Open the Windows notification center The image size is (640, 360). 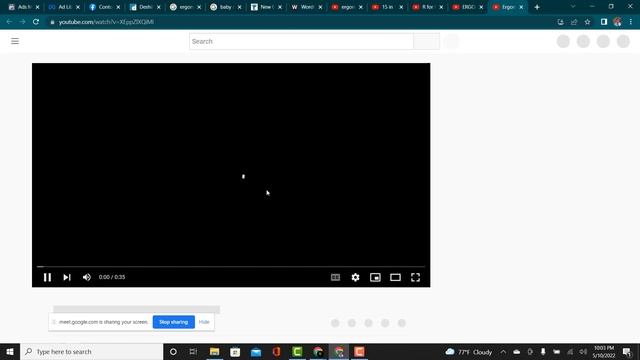point(627,352)
